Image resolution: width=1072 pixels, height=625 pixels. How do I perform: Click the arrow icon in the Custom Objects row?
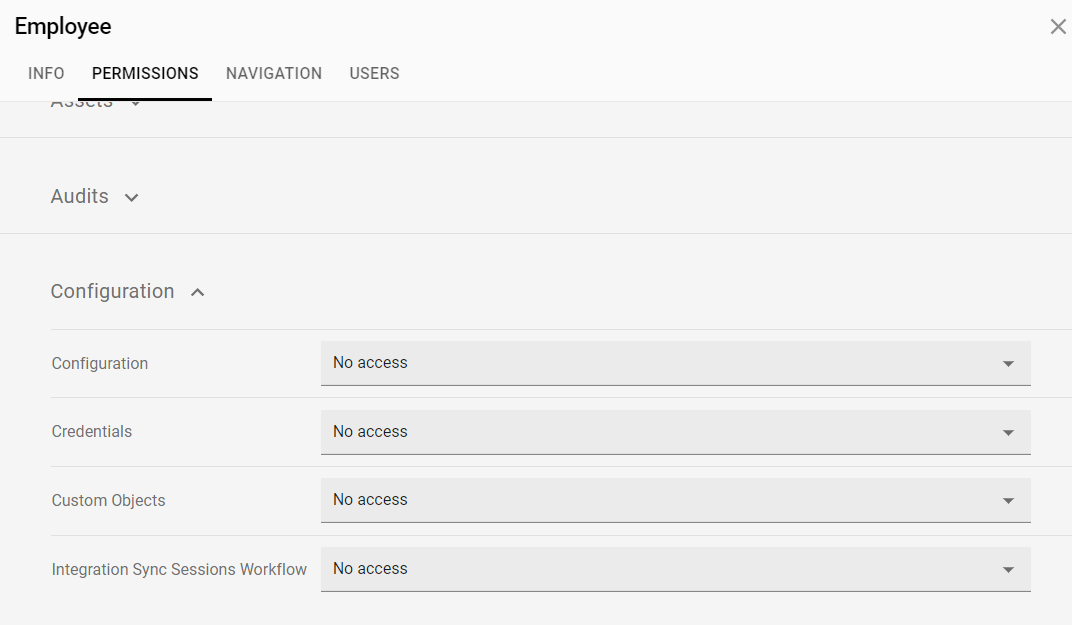1008,501
